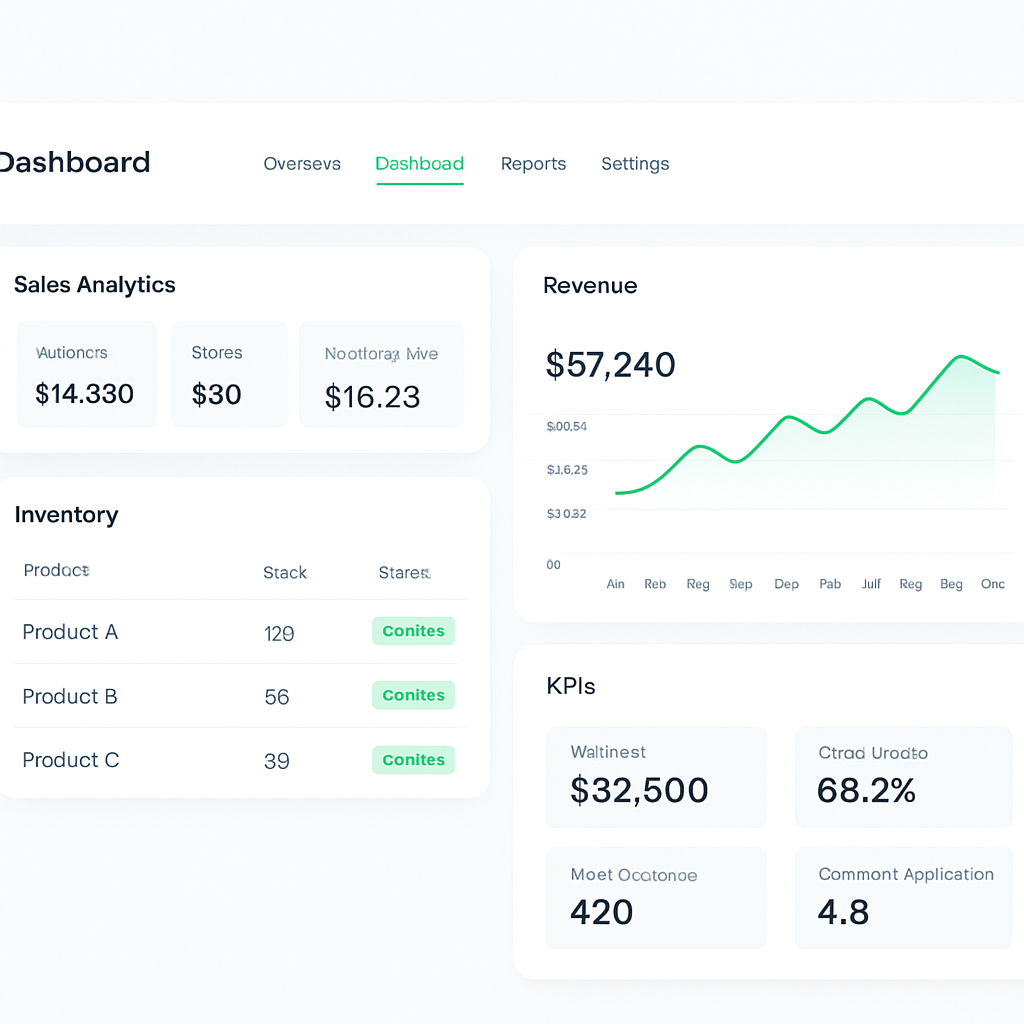The image size is (1024, 1024).
Task: Click the Sales Analytics heading
Action: click(95, 285)
